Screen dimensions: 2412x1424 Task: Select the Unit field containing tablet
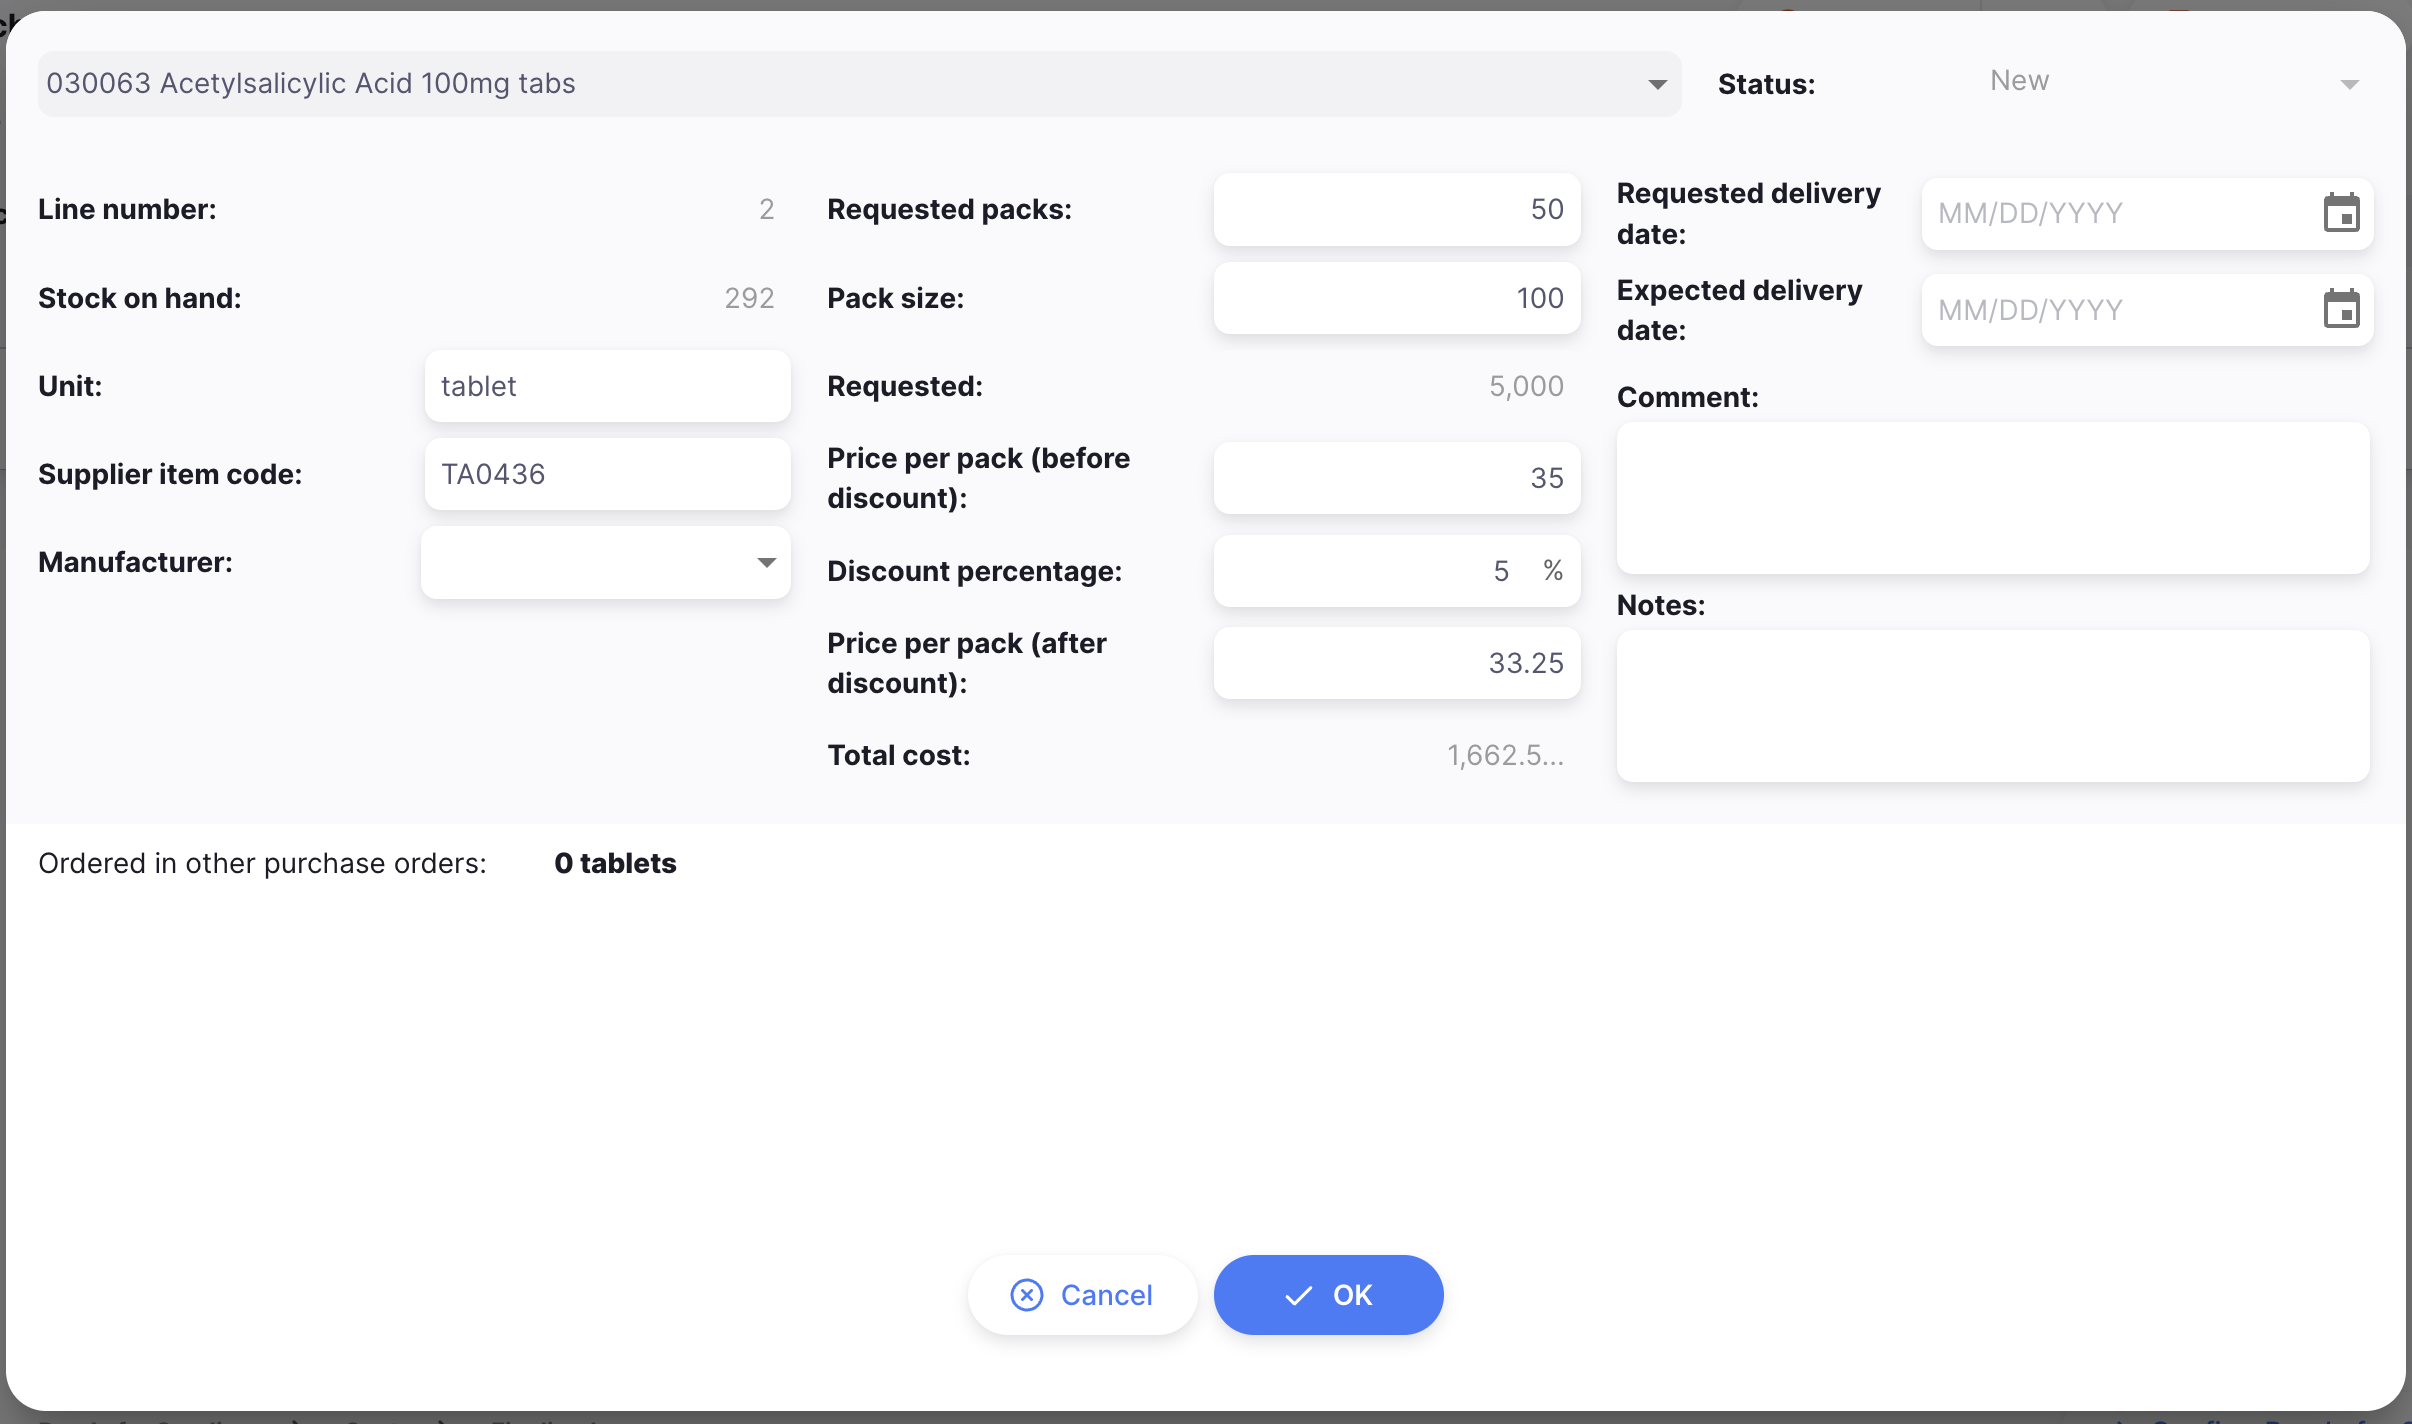coord(606,385)
